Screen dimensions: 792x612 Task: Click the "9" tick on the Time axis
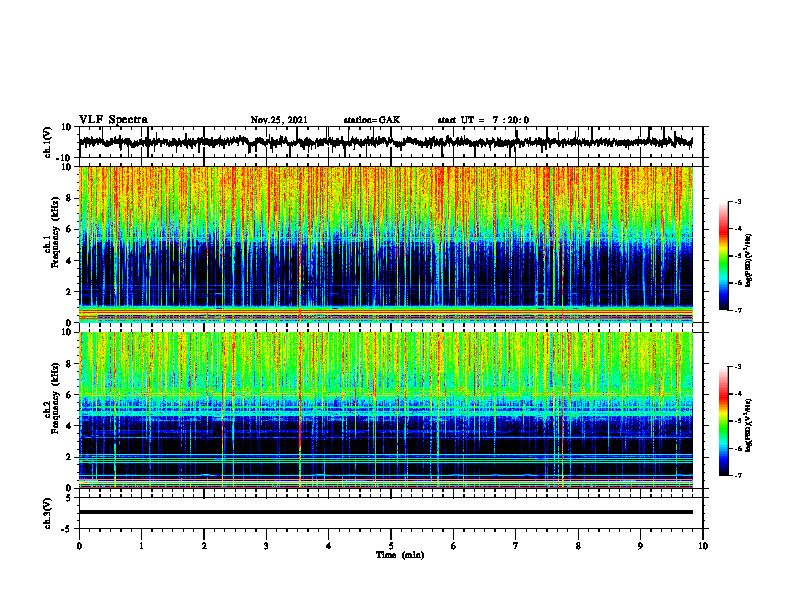(640, 546)
